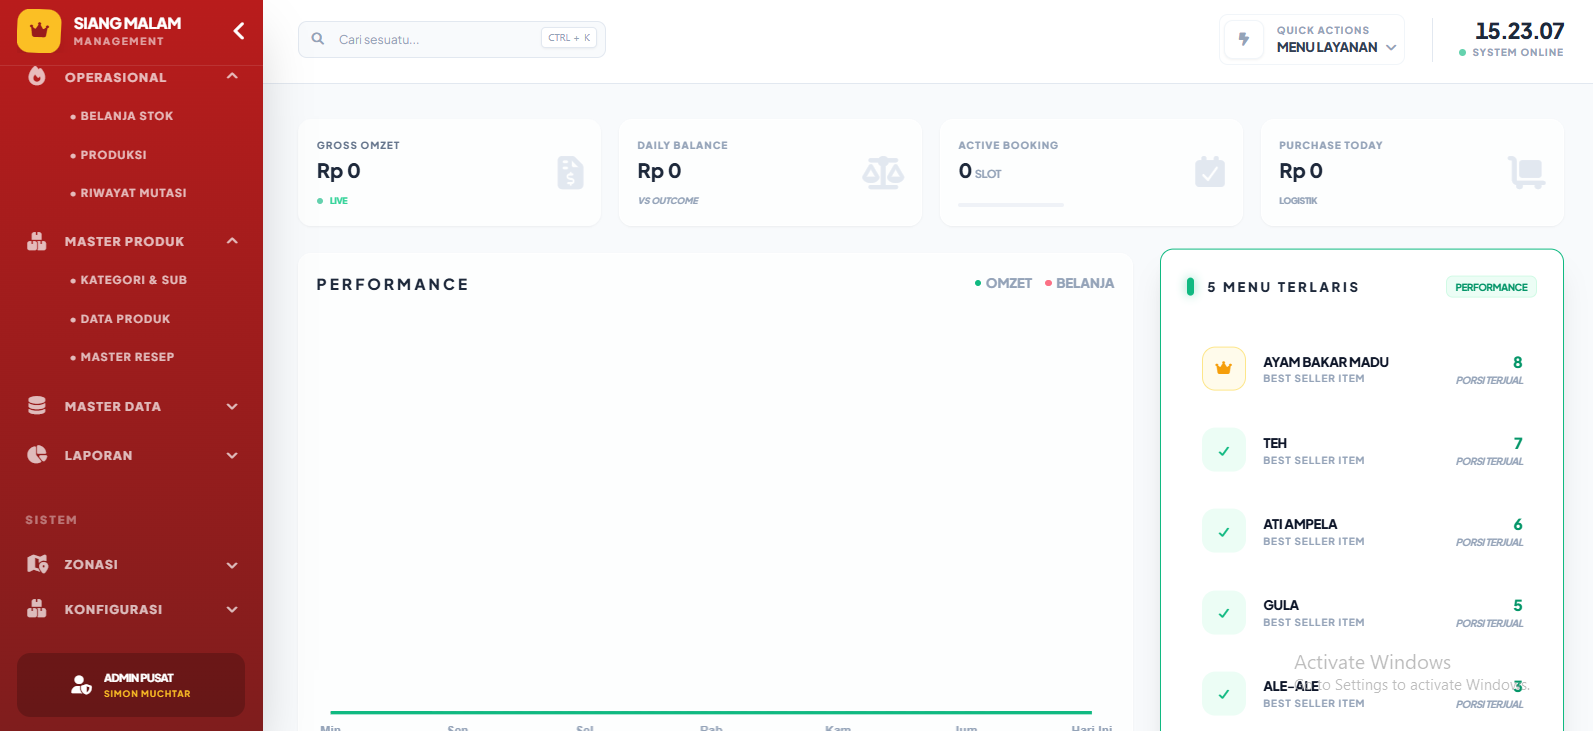Viewport: 1593px width, 731px height.
Task: Click the checkmark badge beside Gula
Action: coord(1224,612)
